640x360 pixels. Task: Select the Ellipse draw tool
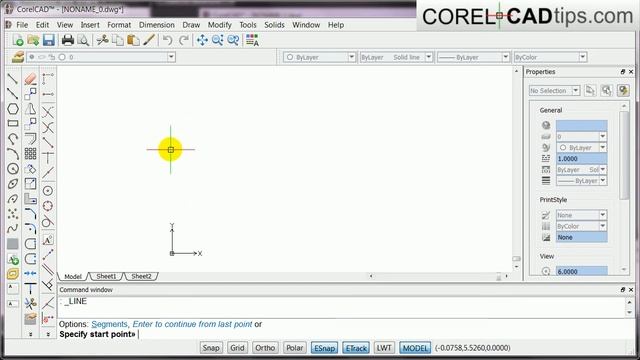[x=13, y=184]
